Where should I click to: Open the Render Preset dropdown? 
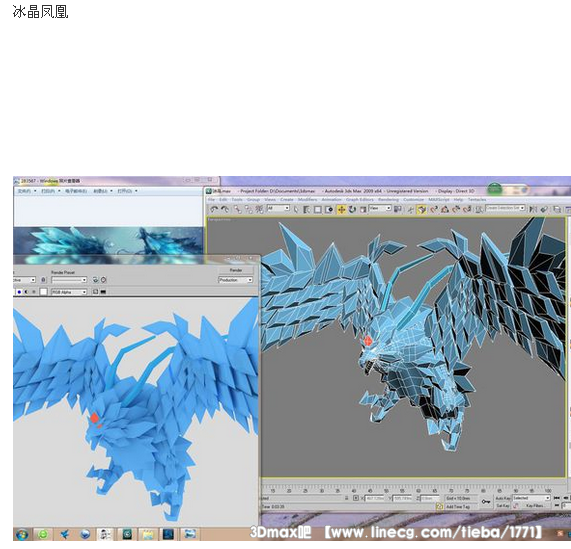[x=69, y=280]
